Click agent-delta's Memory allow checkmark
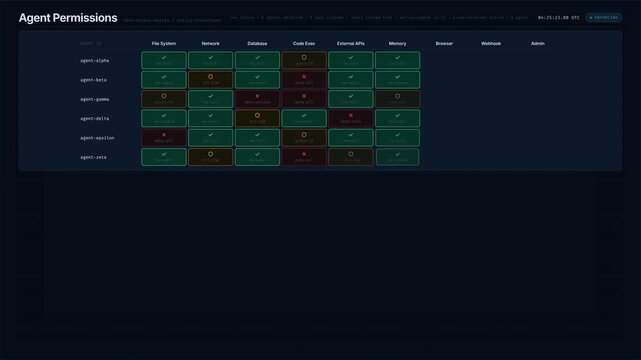 pos(397,116)
